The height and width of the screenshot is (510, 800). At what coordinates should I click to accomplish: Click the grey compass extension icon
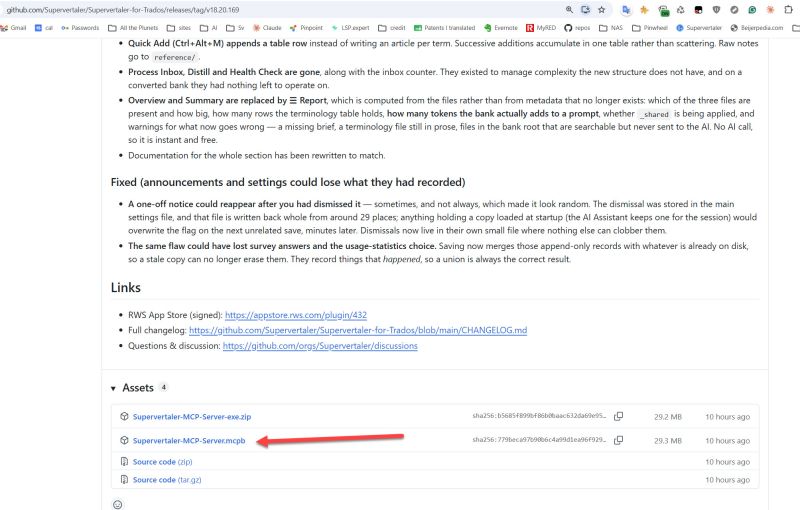[734, 10]
